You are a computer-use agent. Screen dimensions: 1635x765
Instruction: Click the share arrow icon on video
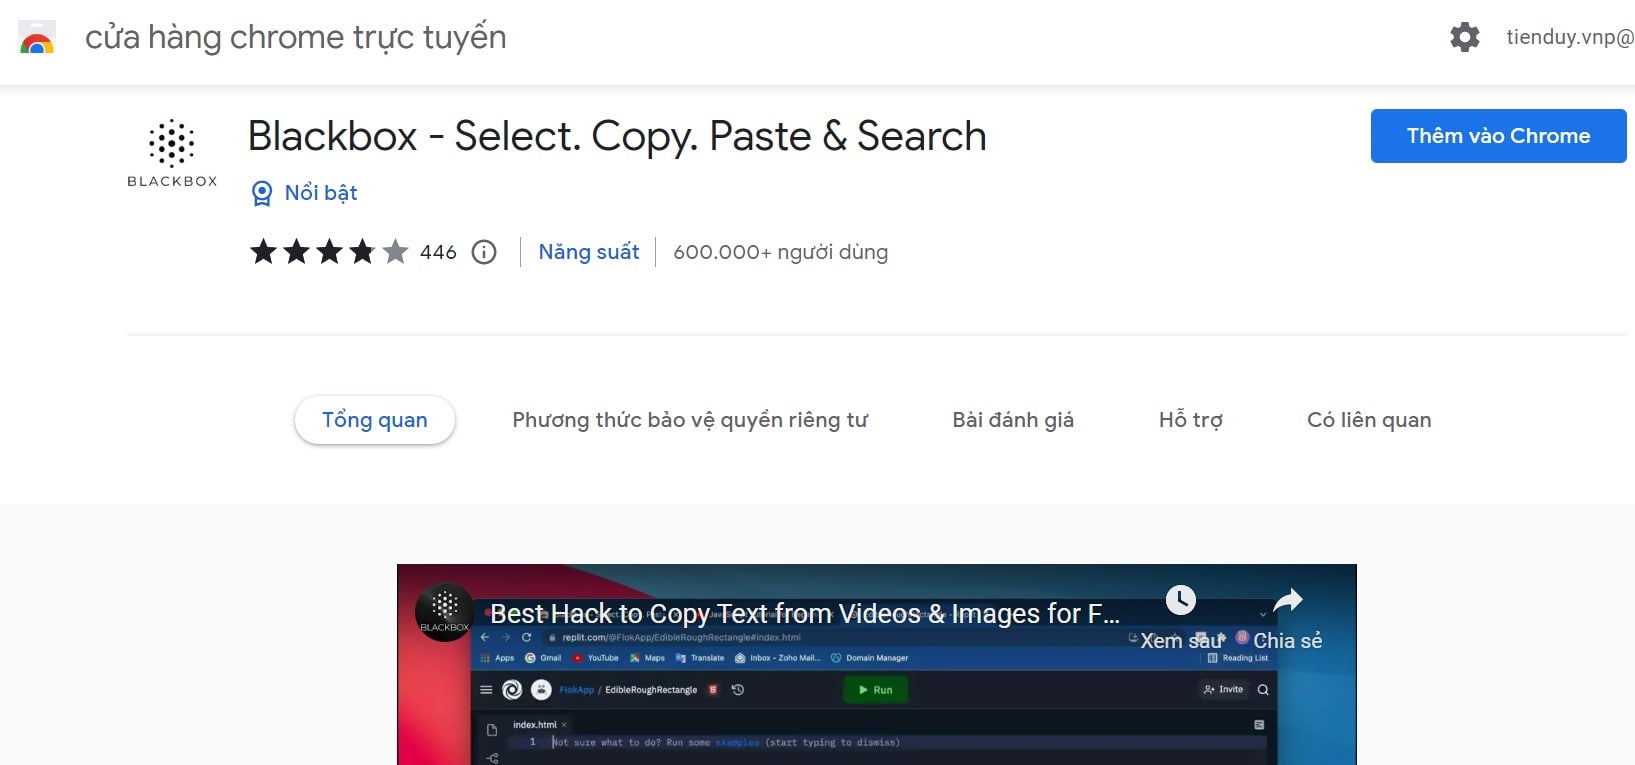1288,600
